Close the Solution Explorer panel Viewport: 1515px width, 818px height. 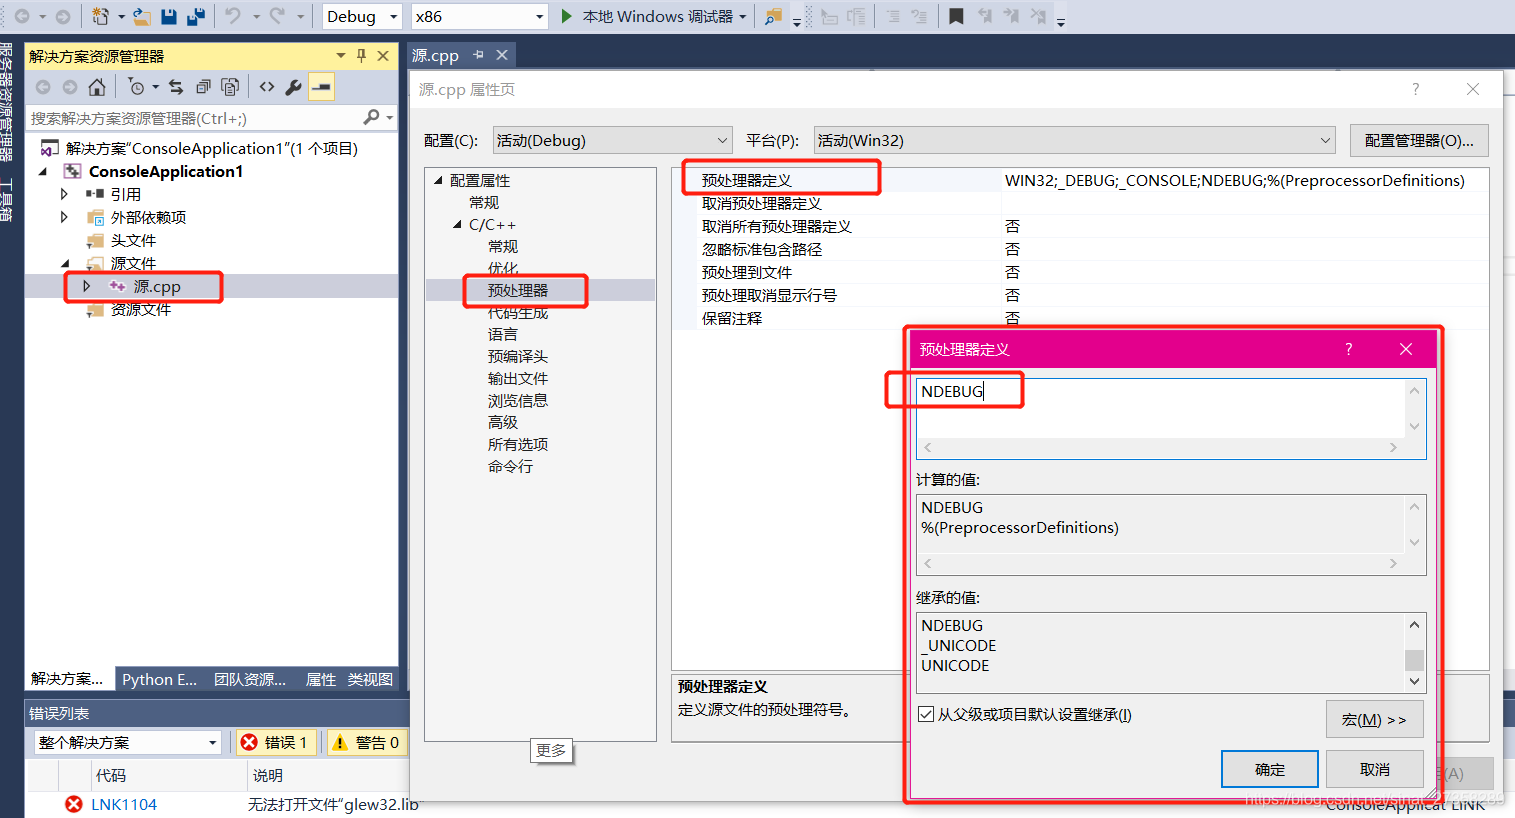[383, 56]
